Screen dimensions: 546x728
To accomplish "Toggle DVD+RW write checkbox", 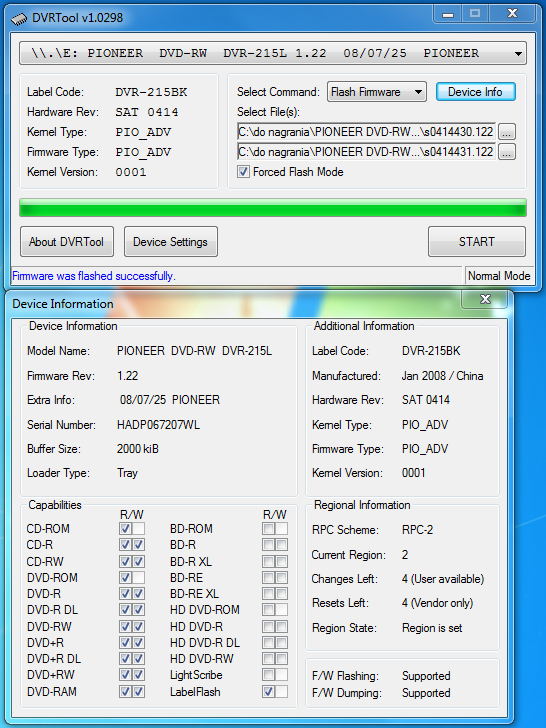I will pyautogui.click(x=138, y=675).
